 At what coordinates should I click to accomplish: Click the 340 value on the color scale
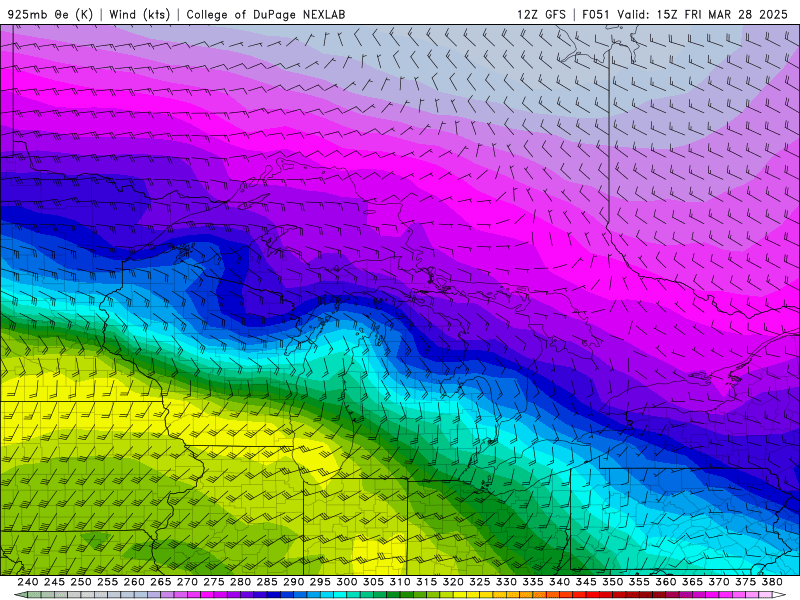559,582
